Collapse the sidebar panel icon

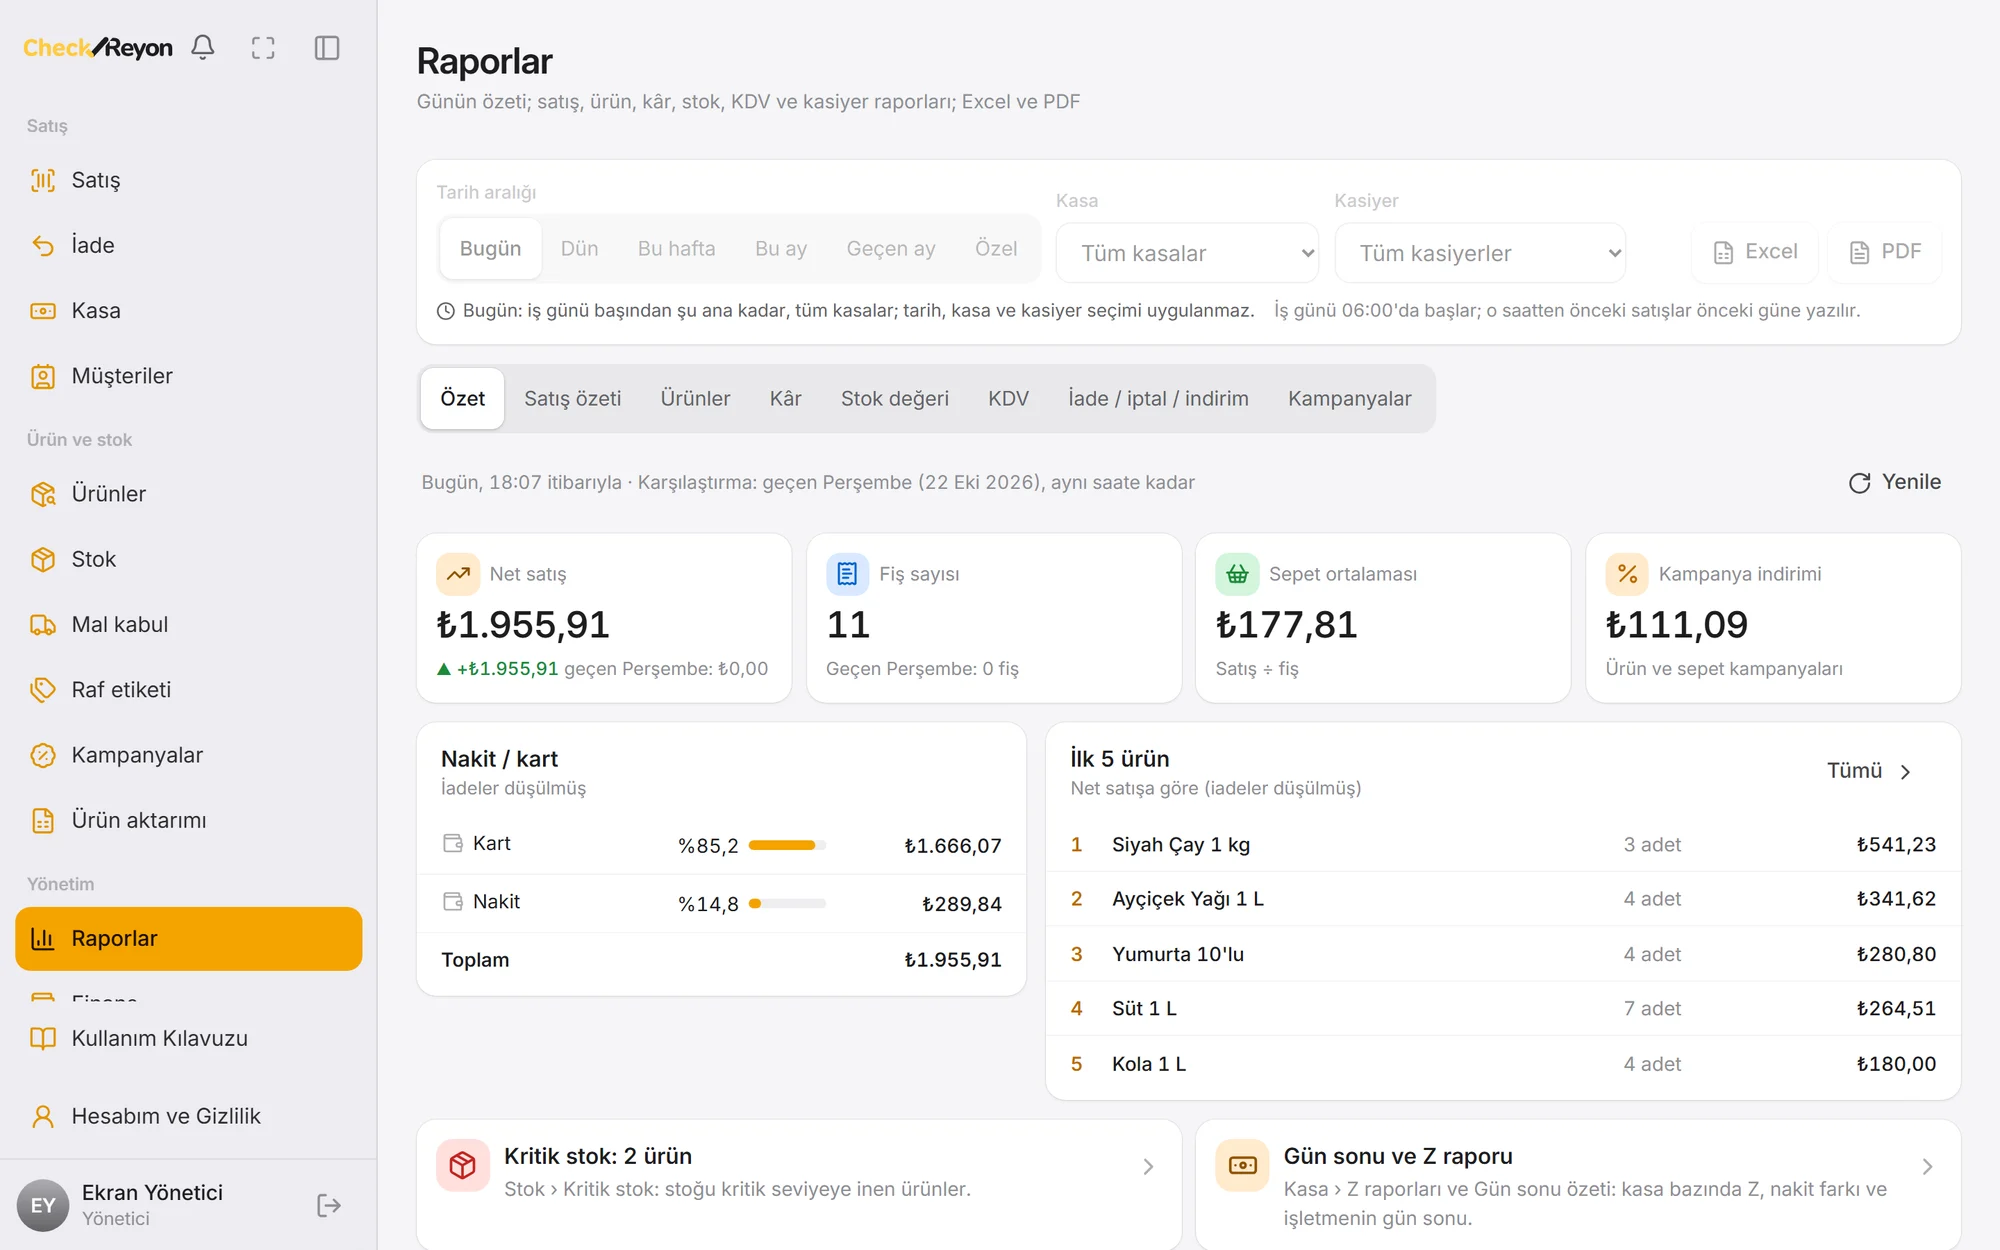327,48
